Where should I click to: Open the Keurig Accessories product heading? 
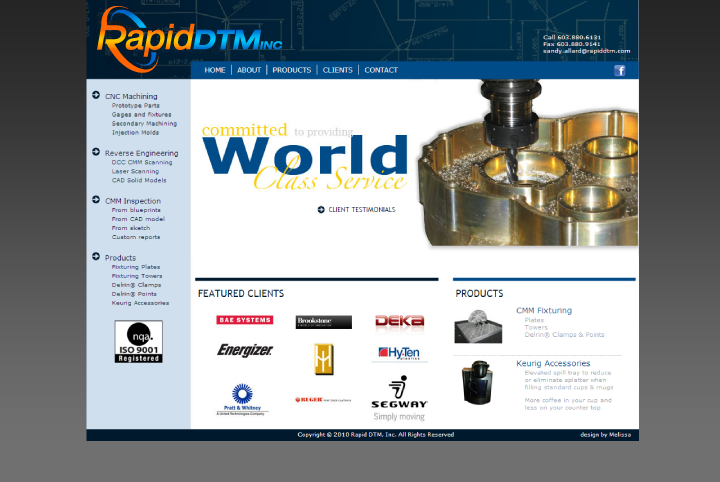553,363
